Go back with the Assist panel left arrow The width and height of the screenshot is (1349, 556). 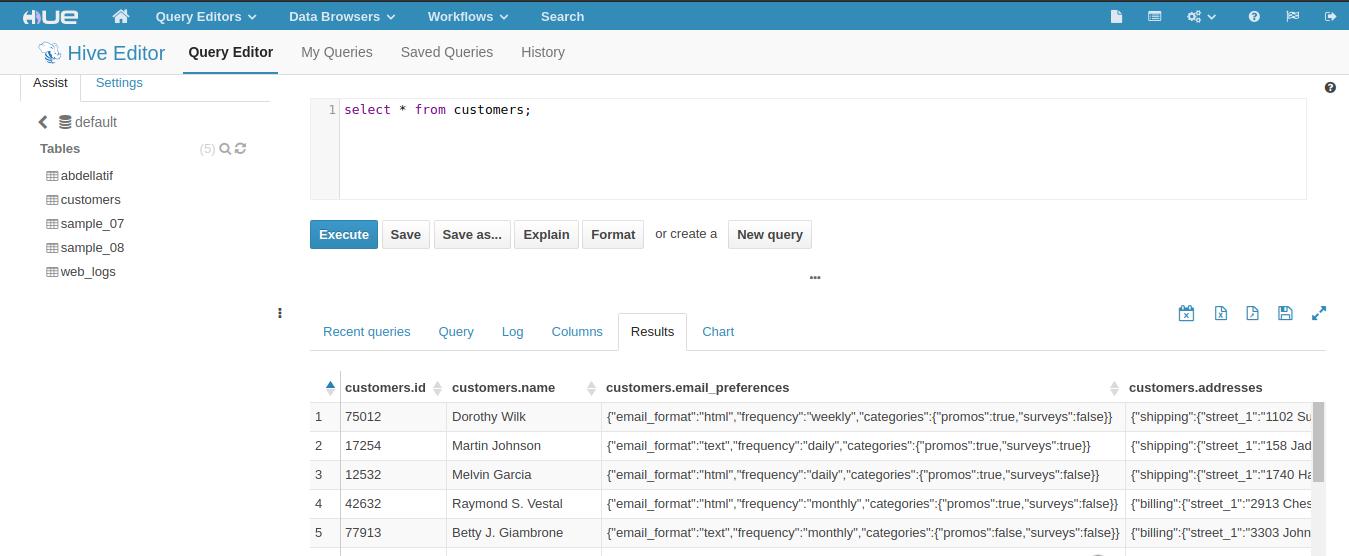point(43,122)
